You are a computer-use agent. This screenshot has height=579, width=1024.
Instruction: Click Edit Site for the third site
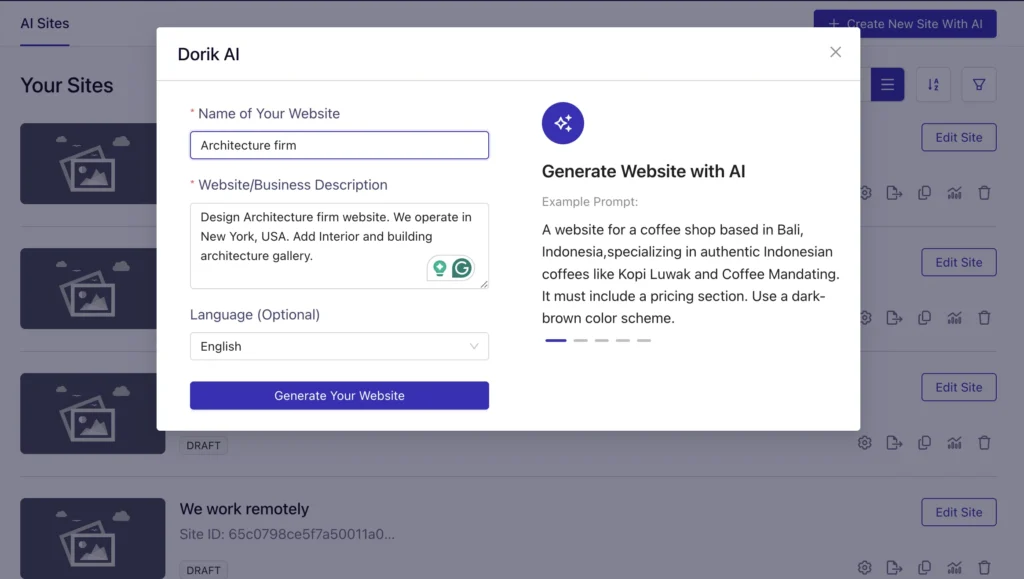pos(959,387)
